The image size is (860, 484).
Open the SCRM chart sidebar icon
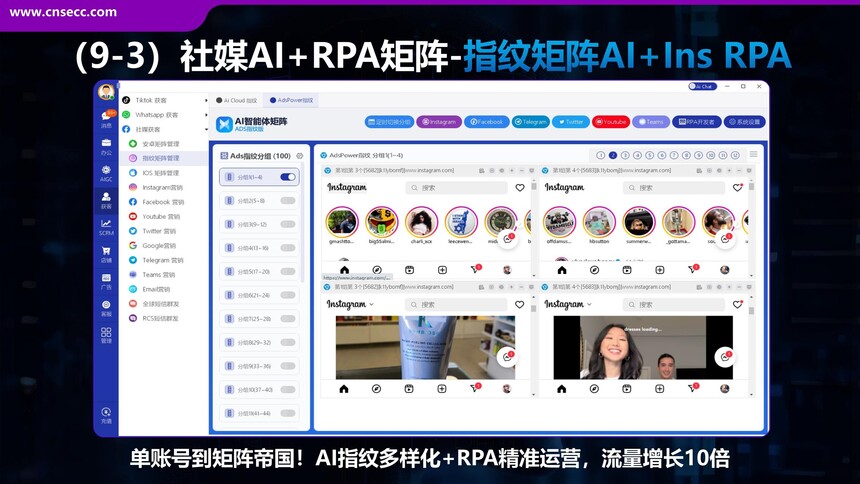coord(106,227)
